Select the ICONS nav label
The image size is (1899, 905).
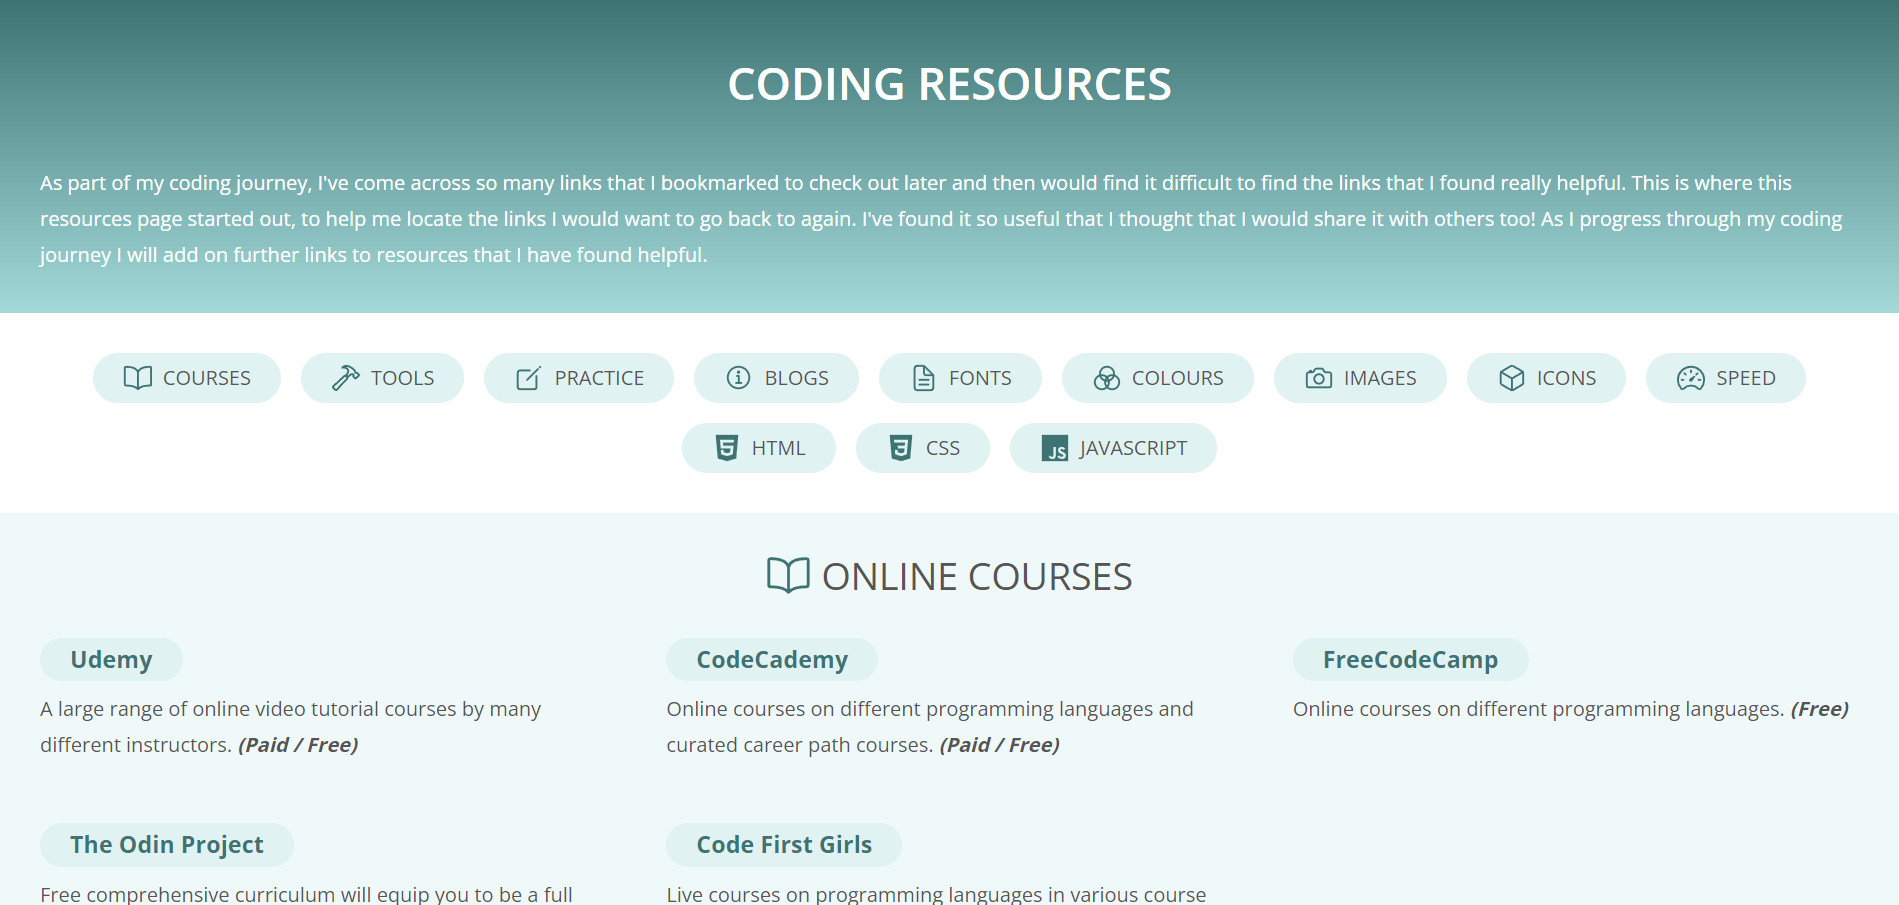(1566, 378)
